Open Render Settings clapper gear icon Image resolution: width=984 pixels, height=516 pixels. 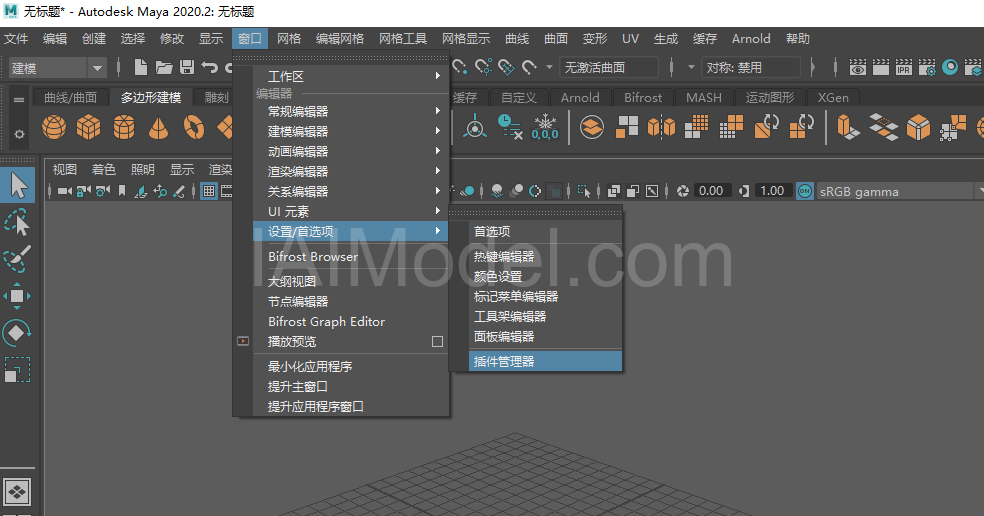click(x=927, y=67)
